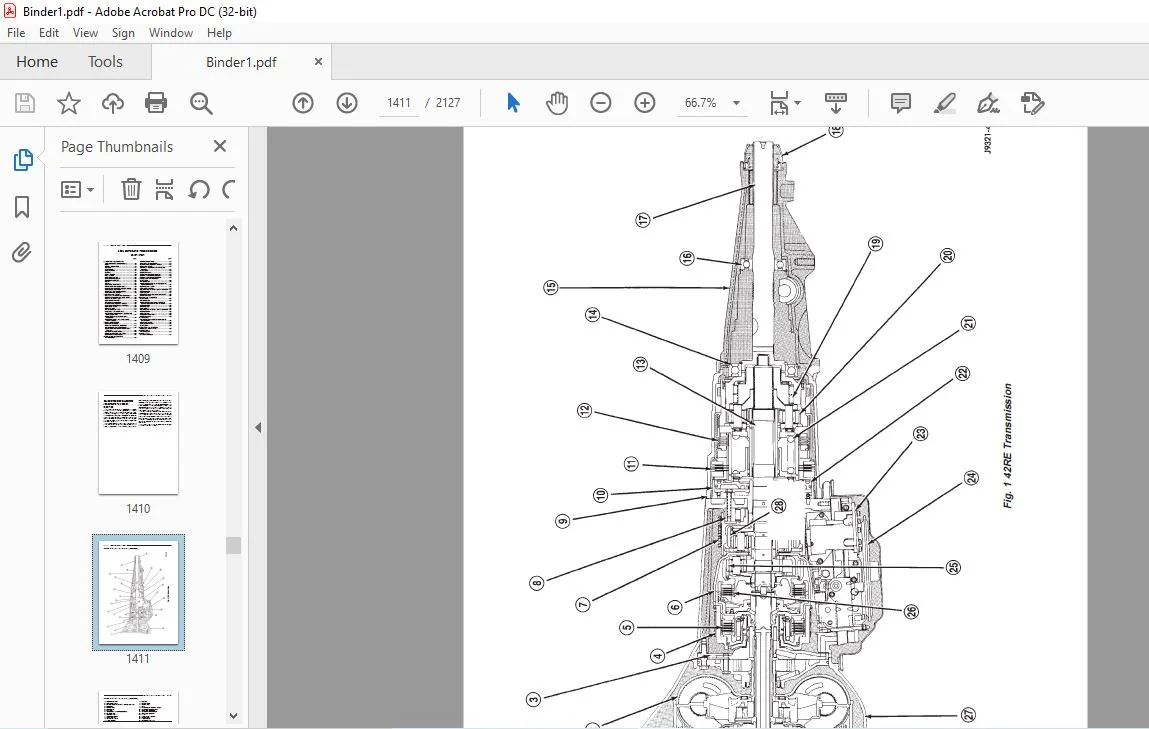Go to next page arrow
The image size is (1149, 729).
pos(347,103)
